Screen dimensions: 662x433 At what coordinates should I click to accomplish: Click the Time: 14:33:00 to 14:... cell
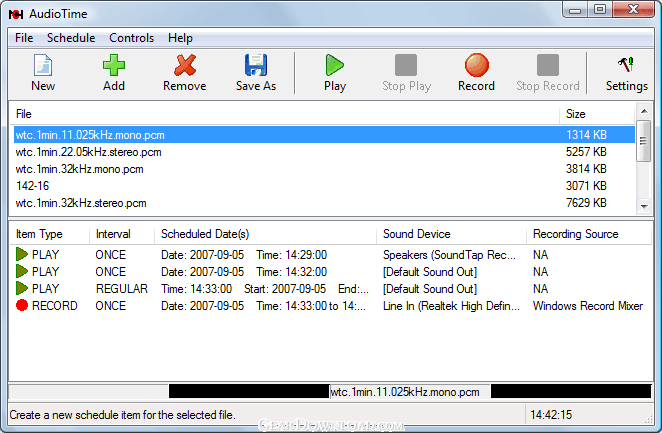pyautogui.click(x=311, y=306)
